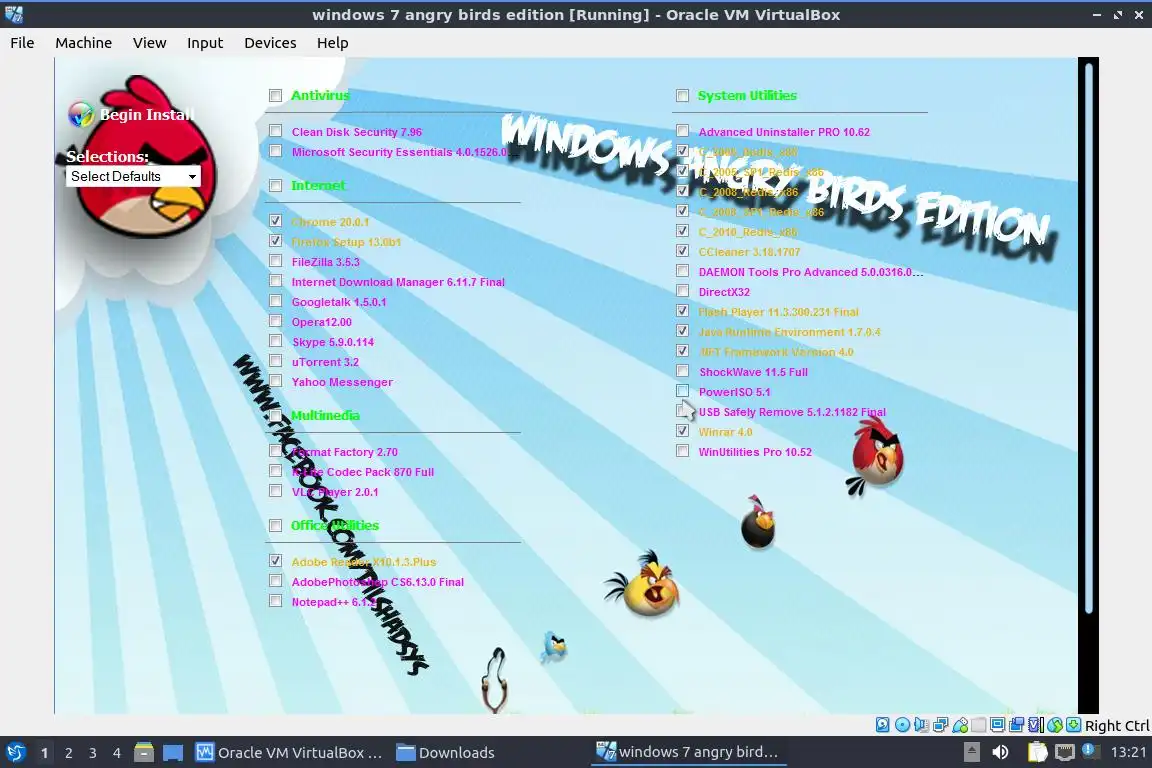Open the start menu bird icon
1152x768 pixels.
pyautogui.click(x=15, y=753)
